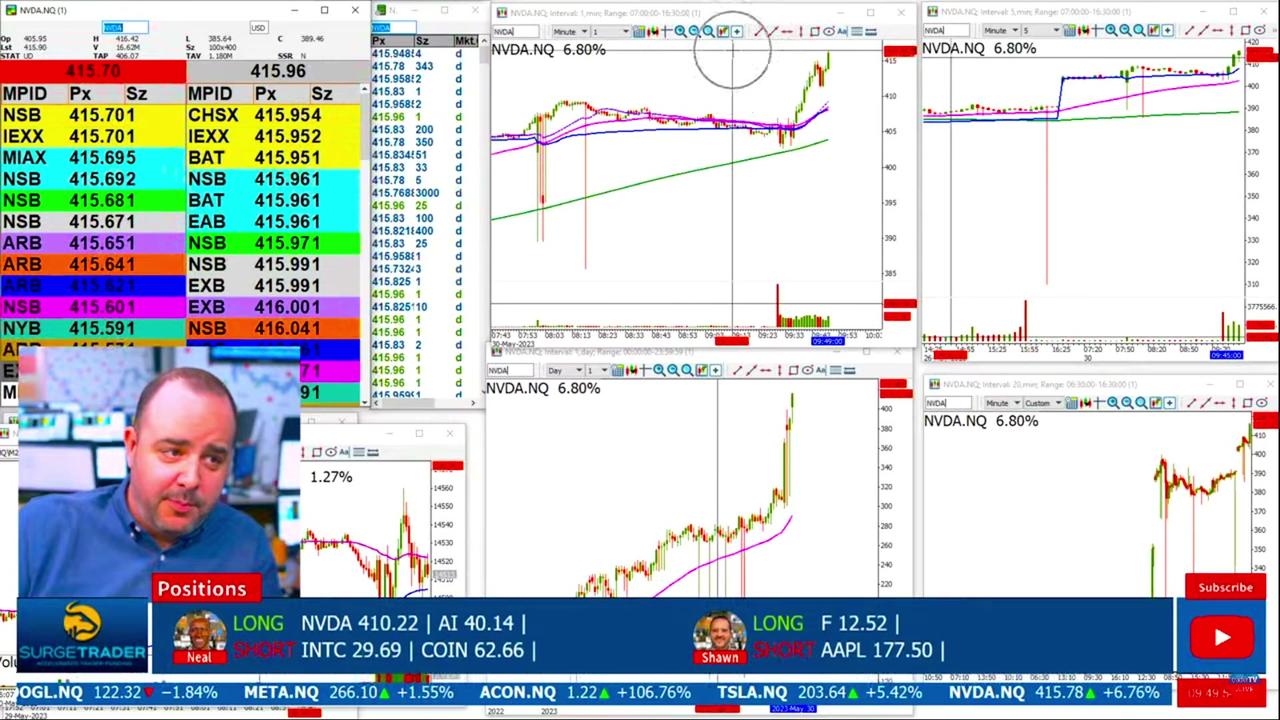Click the 415.96 ask price box
Image resolution: width=1280 pixels, height=720 pixels.
[x=277, y=72]
